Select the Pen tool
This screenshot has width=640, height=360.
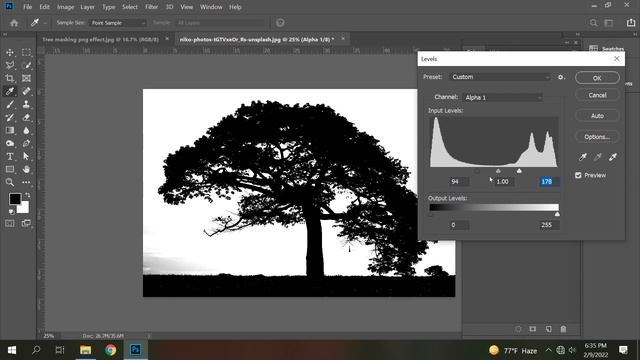click(x=26, y=143)
